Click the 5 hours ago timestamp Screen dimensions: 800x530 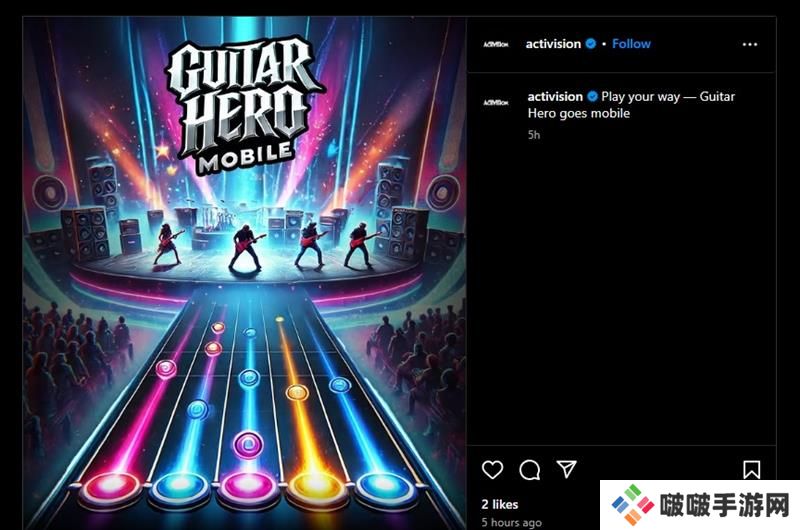point(512,522)
